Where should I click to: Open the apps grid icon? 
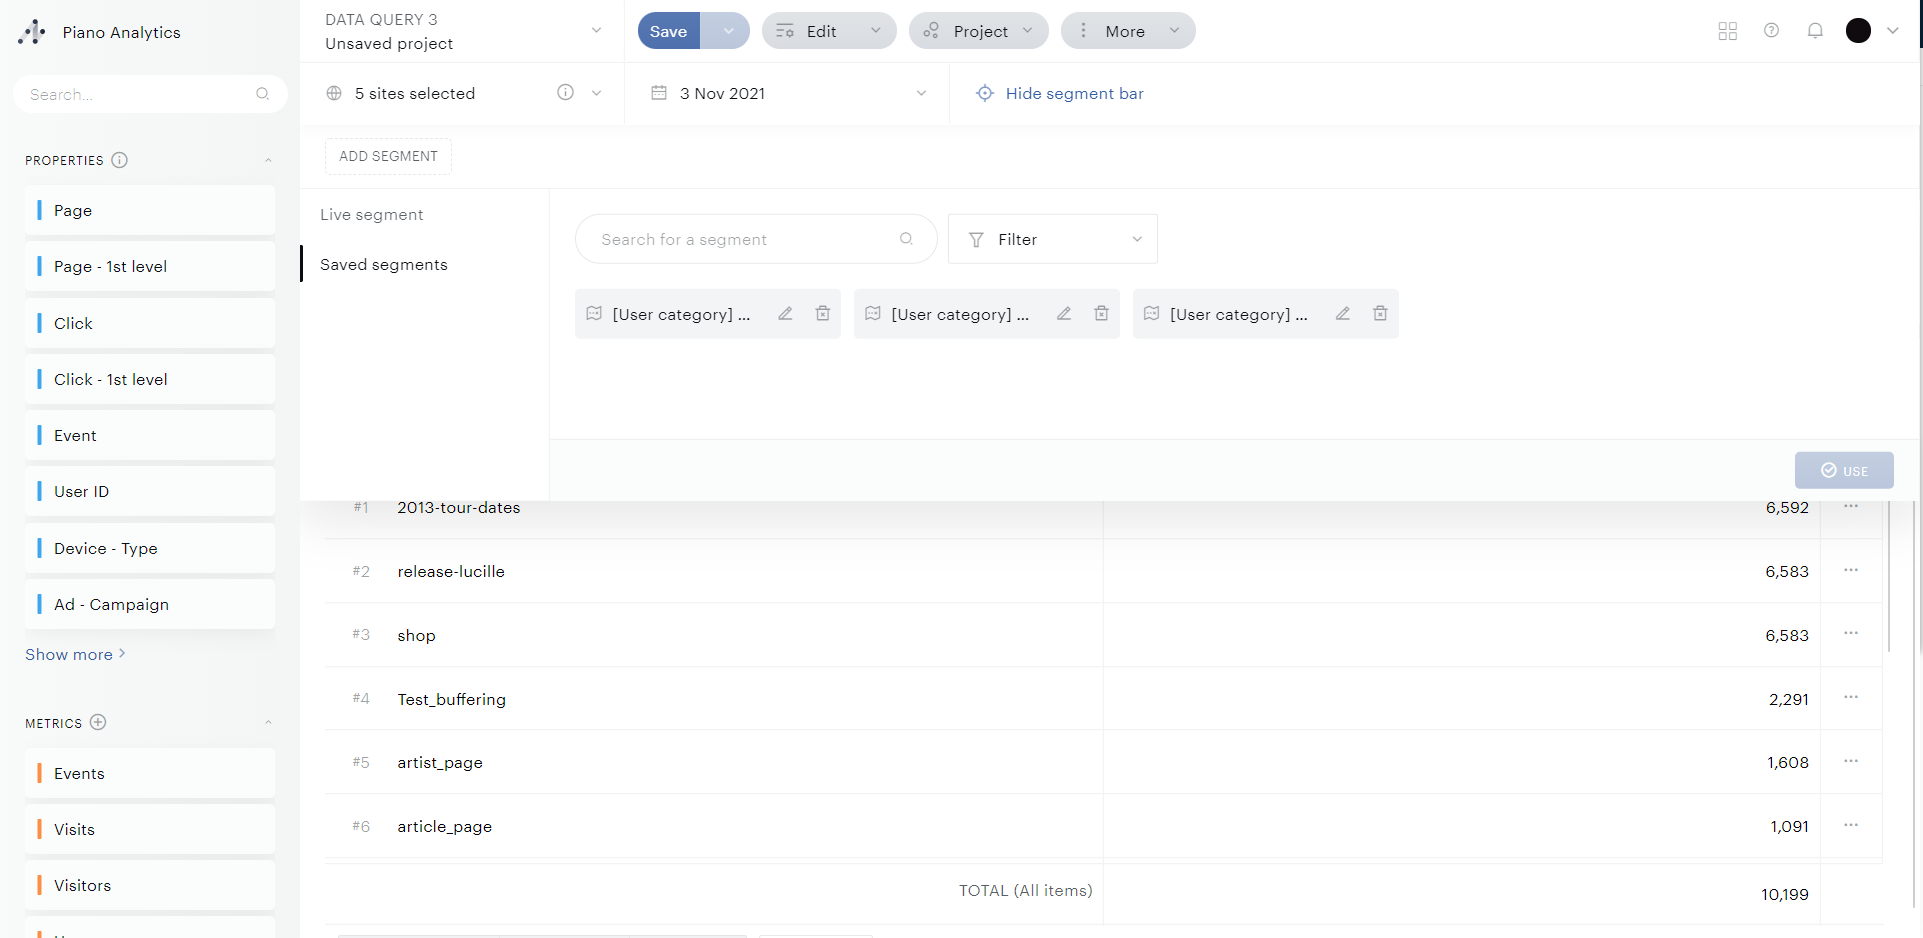[1727, 31]
